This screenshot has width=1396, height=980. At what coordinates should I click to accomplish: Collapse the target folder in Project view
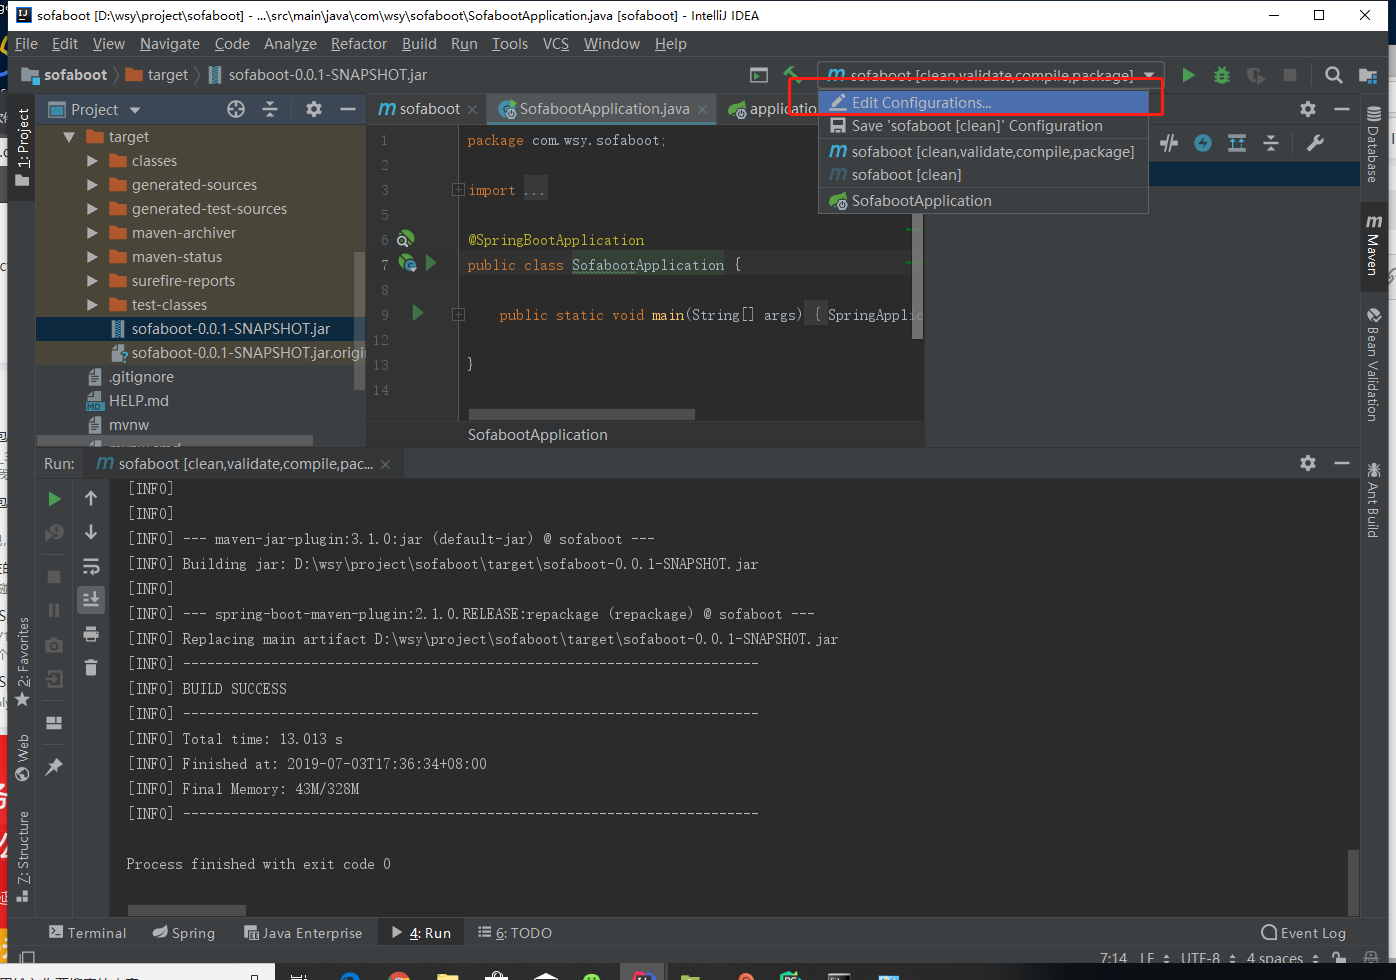(x=69, y=136)
